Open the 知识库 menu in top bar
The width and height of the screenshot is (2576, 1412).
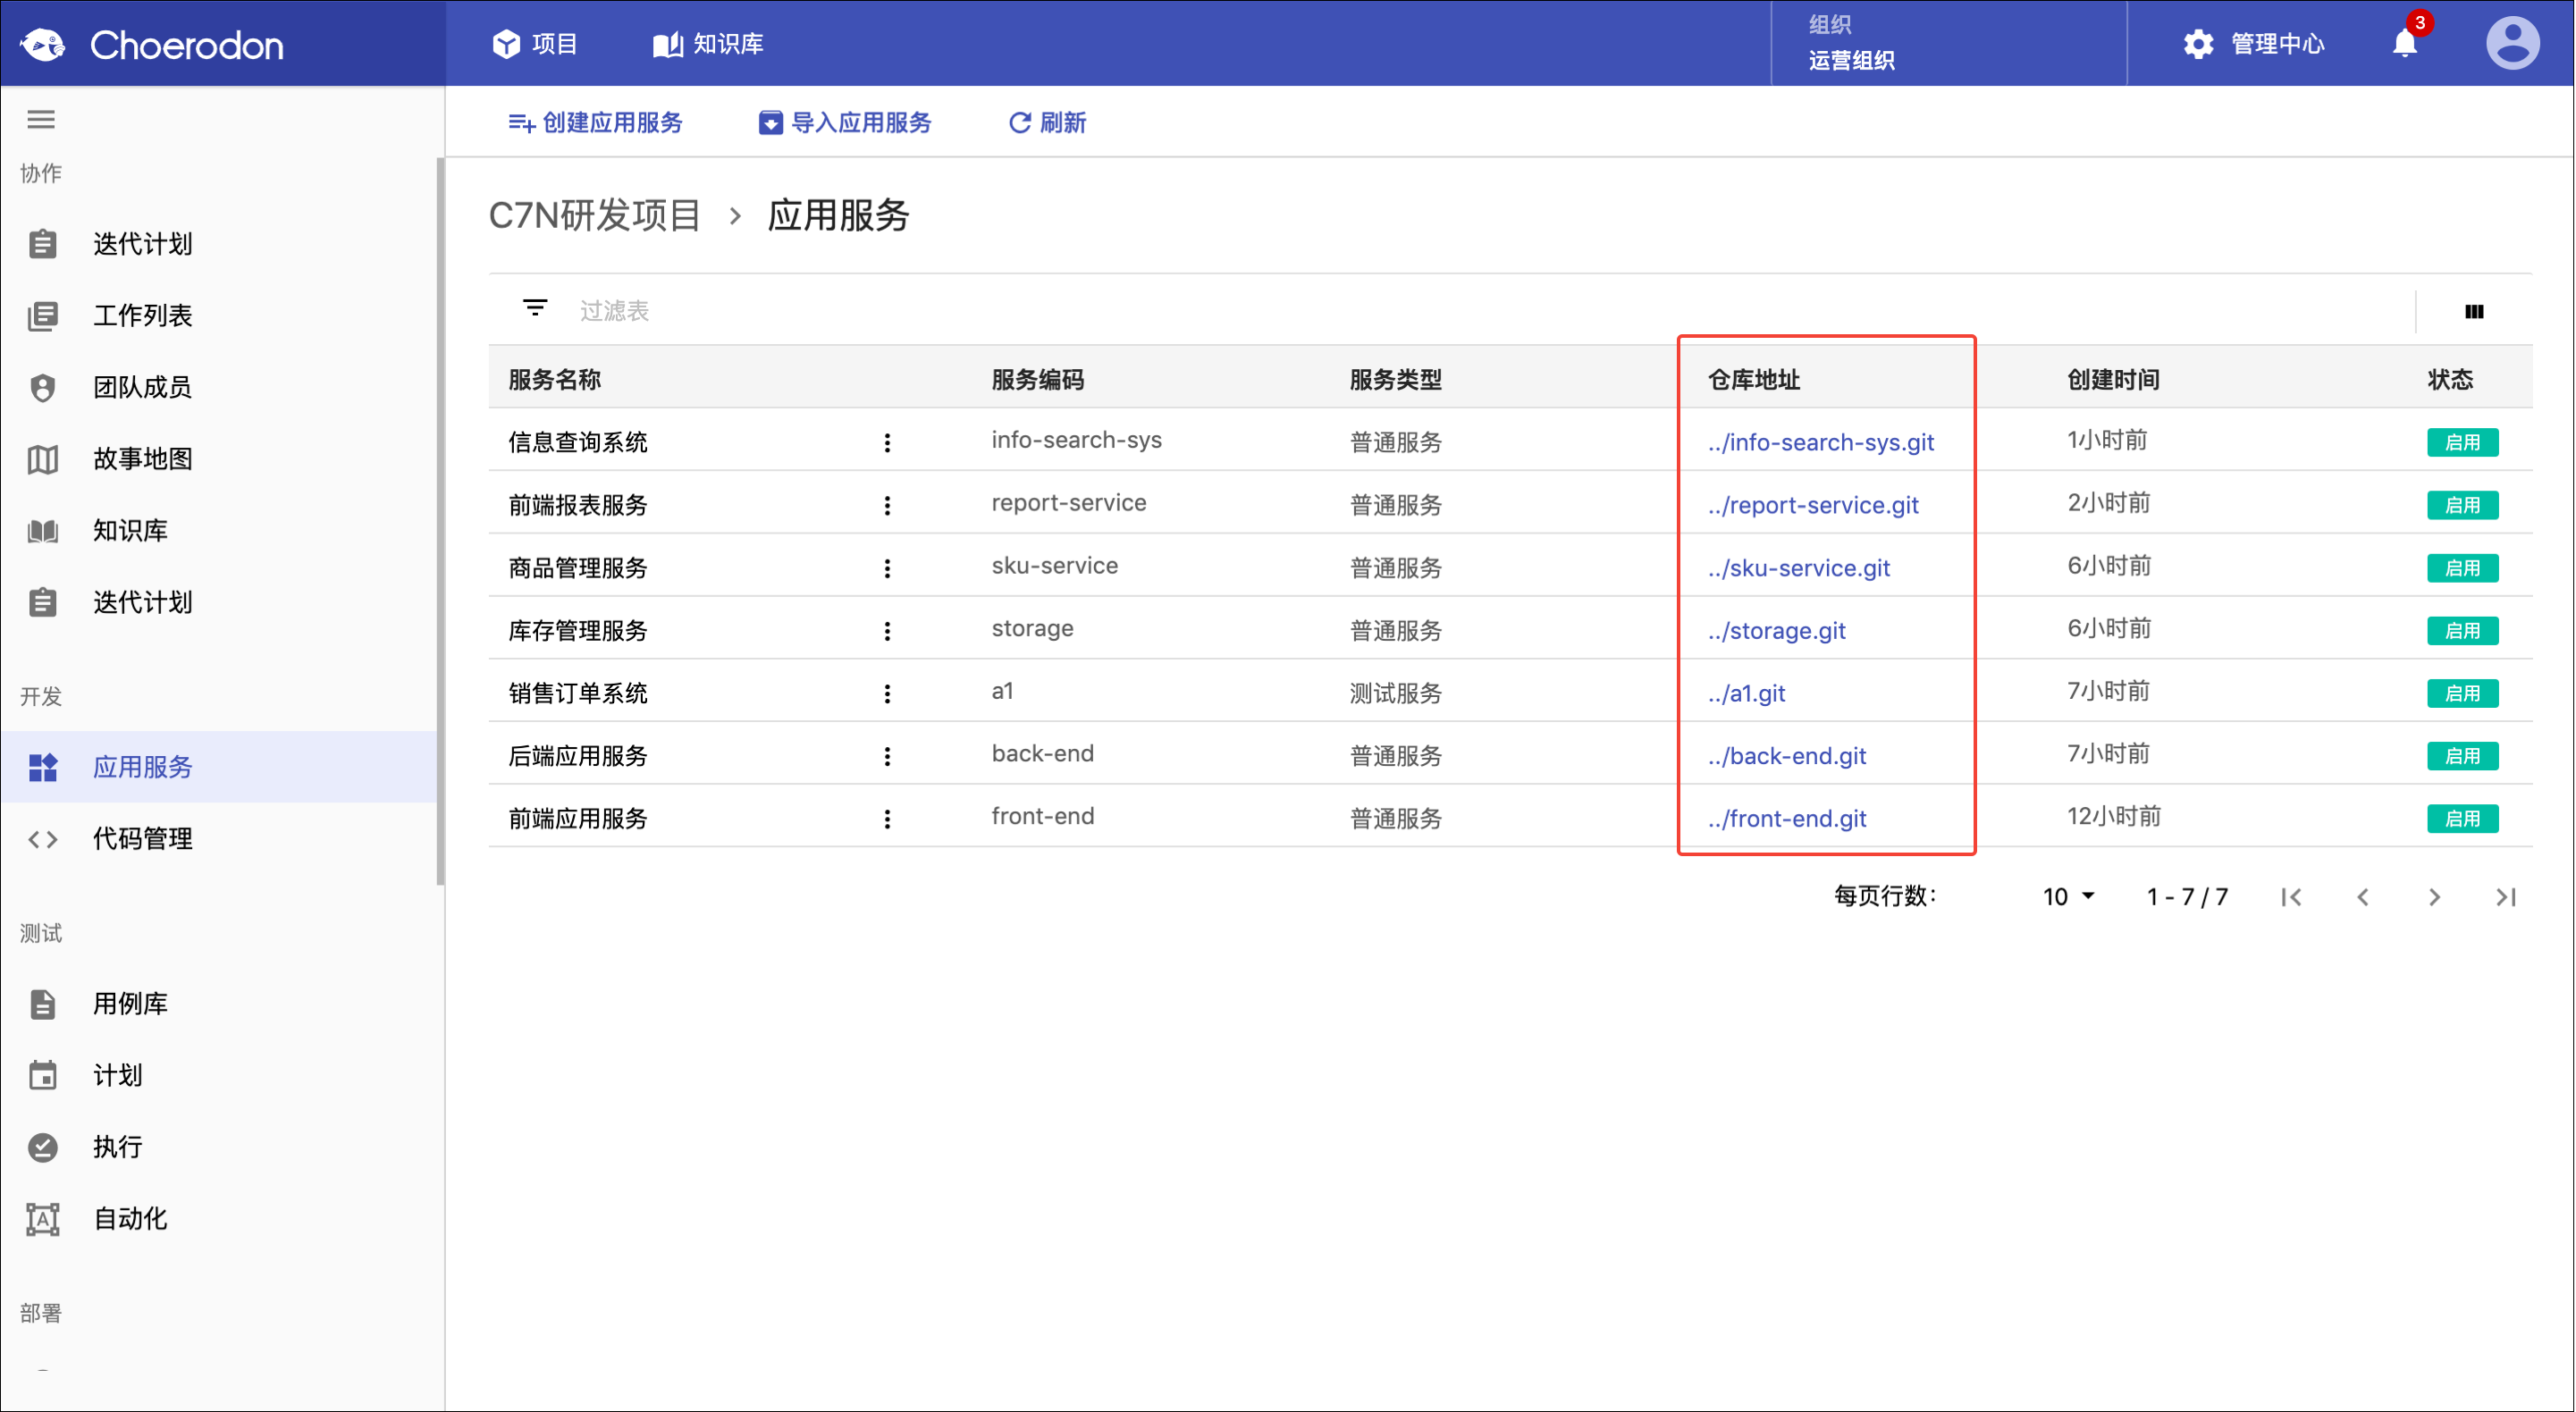[708, 44]
